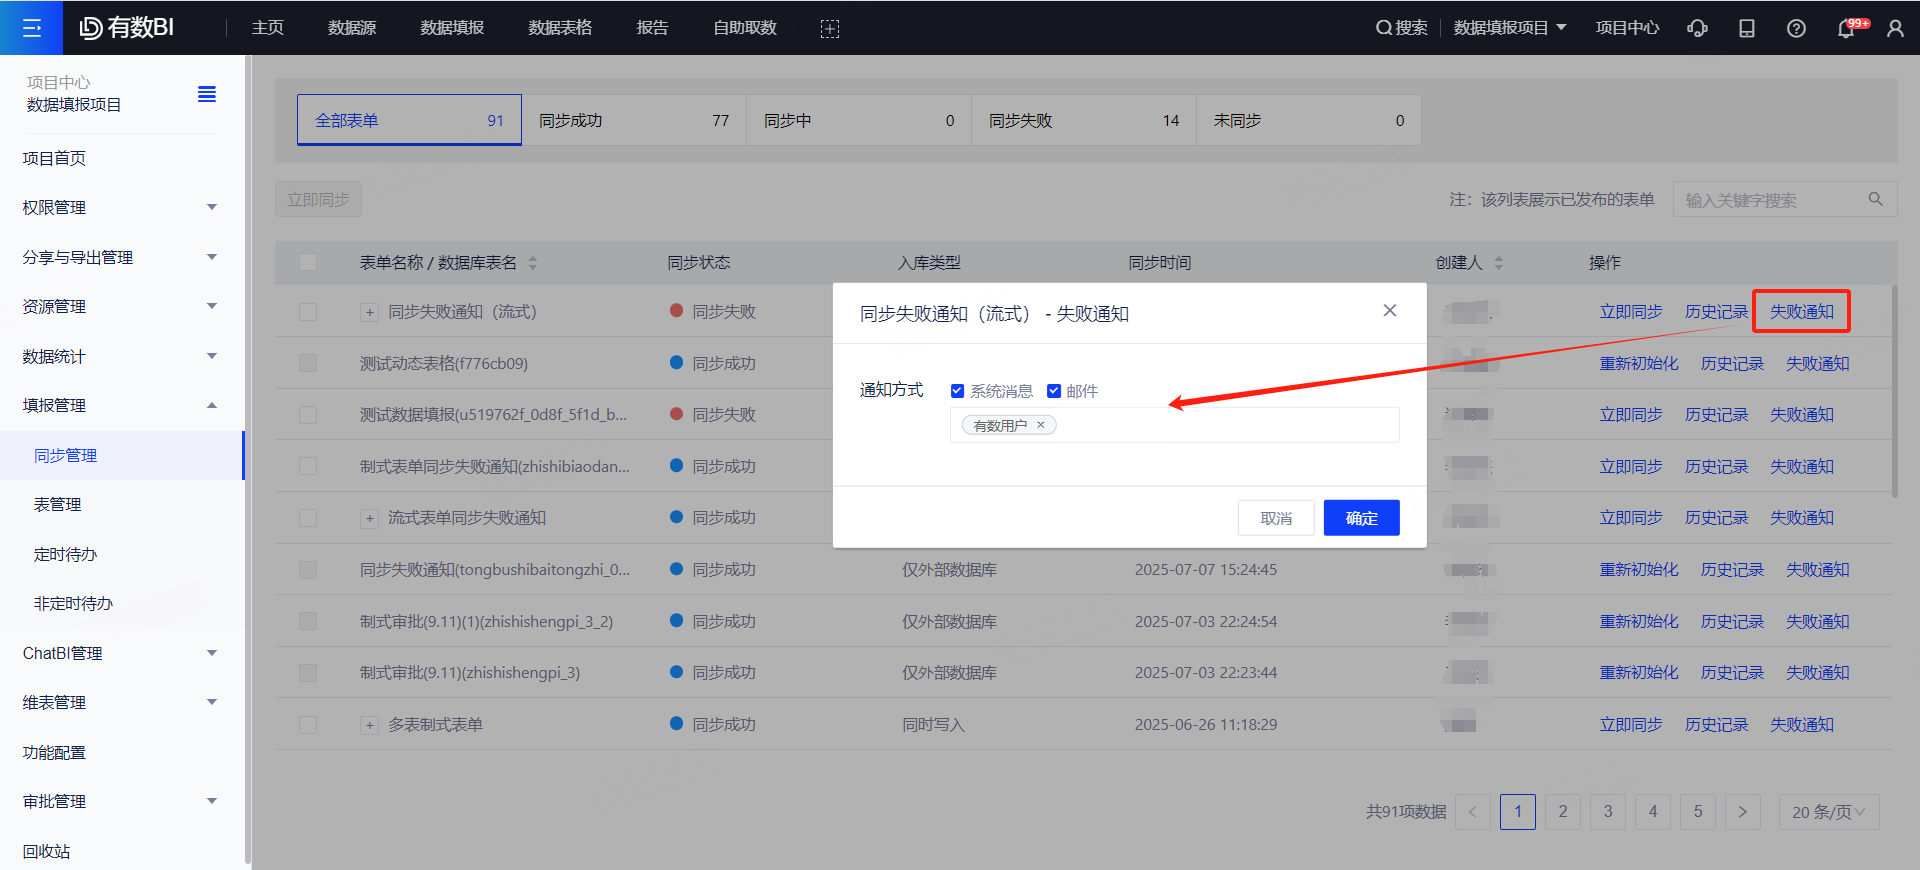Open the 数据源 top menu item
Viewport: 1920px width, 870px height.
pos(352,28)
